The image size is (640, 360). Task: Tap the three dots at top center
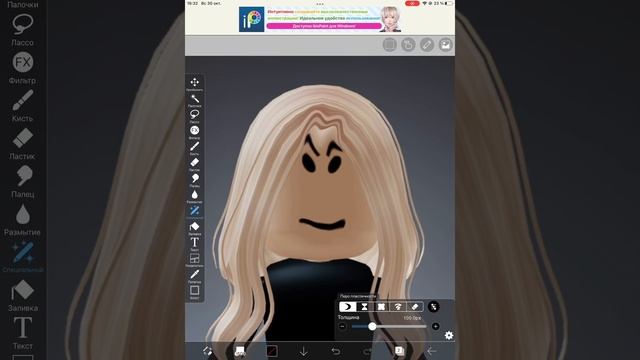tap(320, 4)
